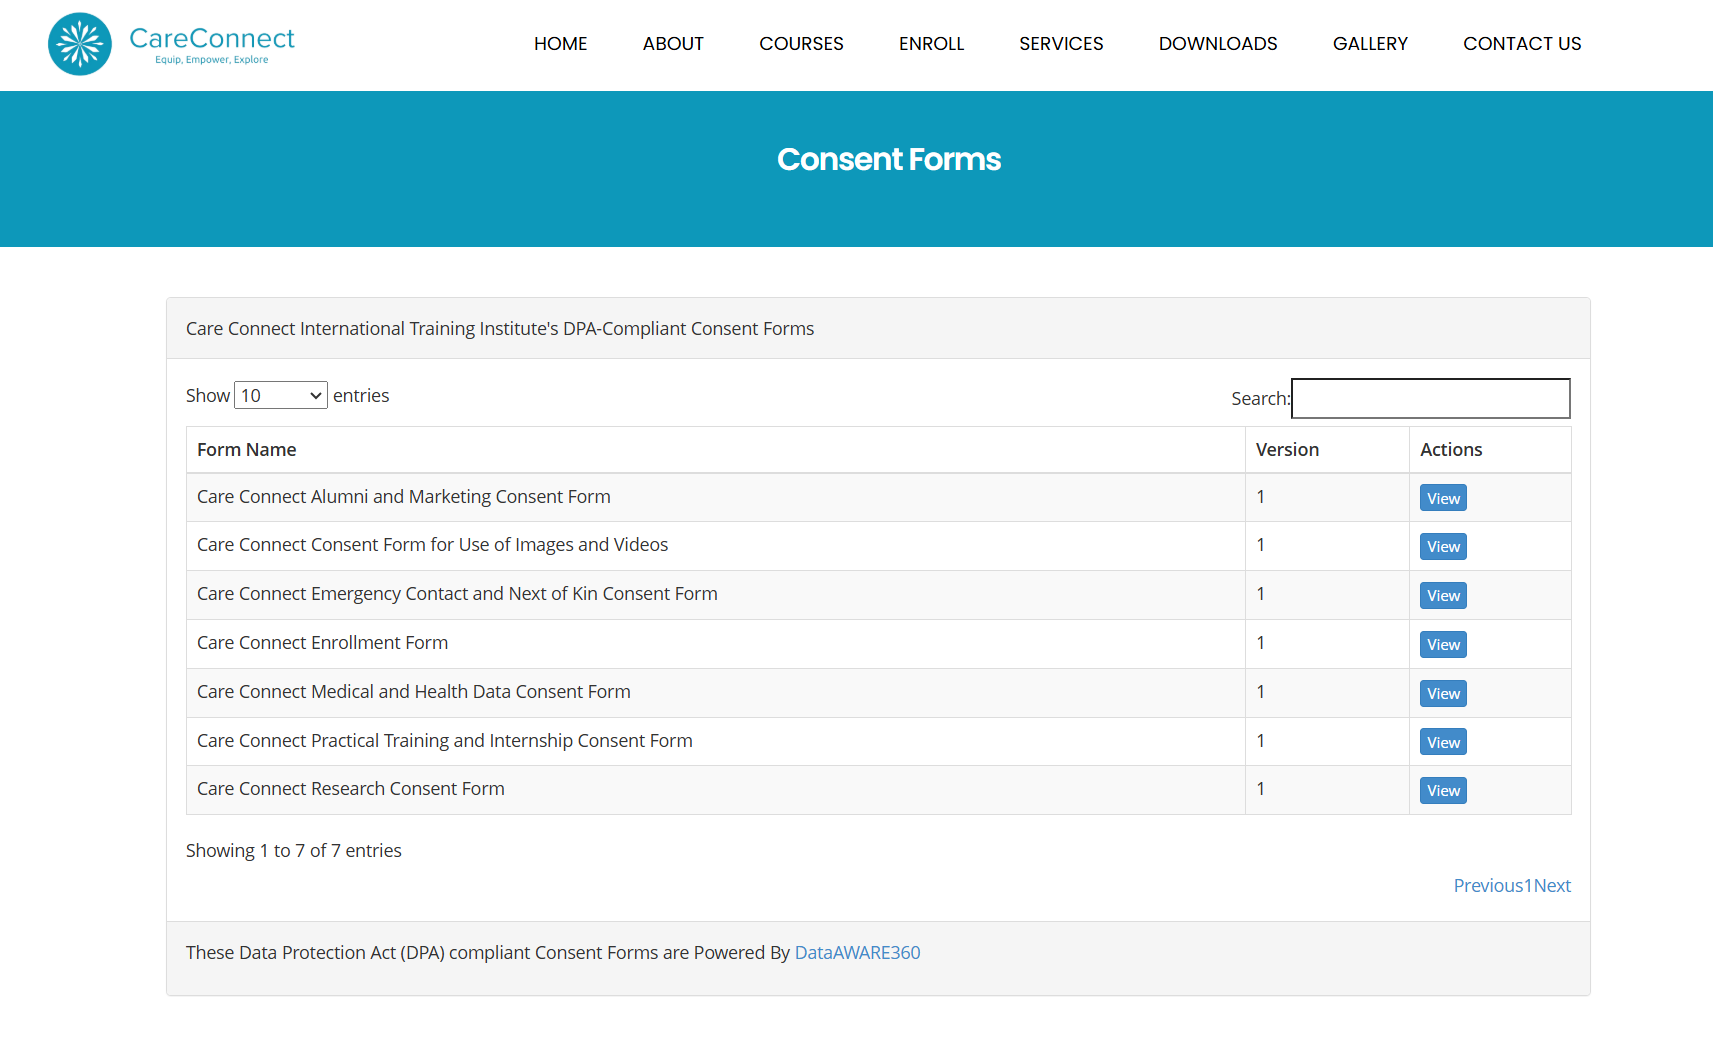The height and width of the screenshot is (1043, 1713).
Task: View the Care Connect Enrollment Form
Action: coord(1442,644)
